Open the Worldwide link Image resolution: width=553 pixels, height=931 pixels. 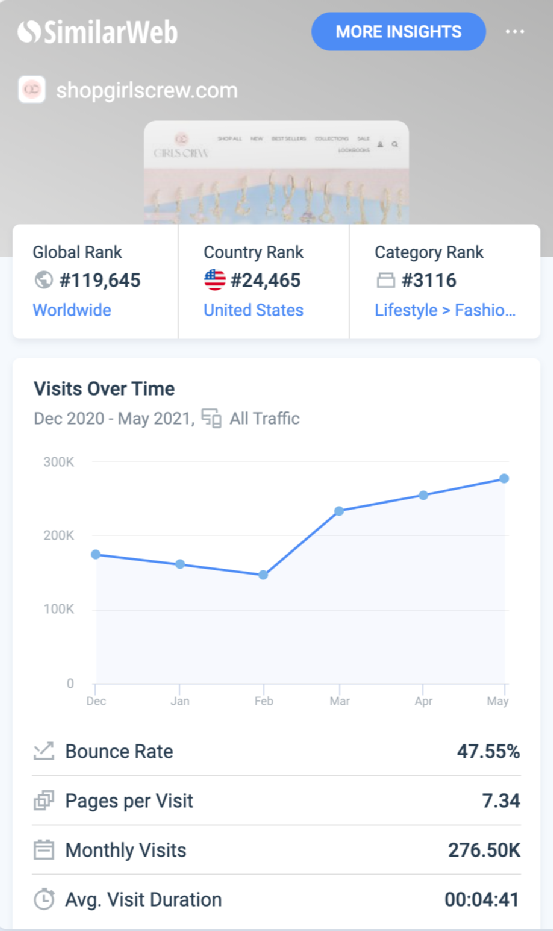tap(72, 310)
